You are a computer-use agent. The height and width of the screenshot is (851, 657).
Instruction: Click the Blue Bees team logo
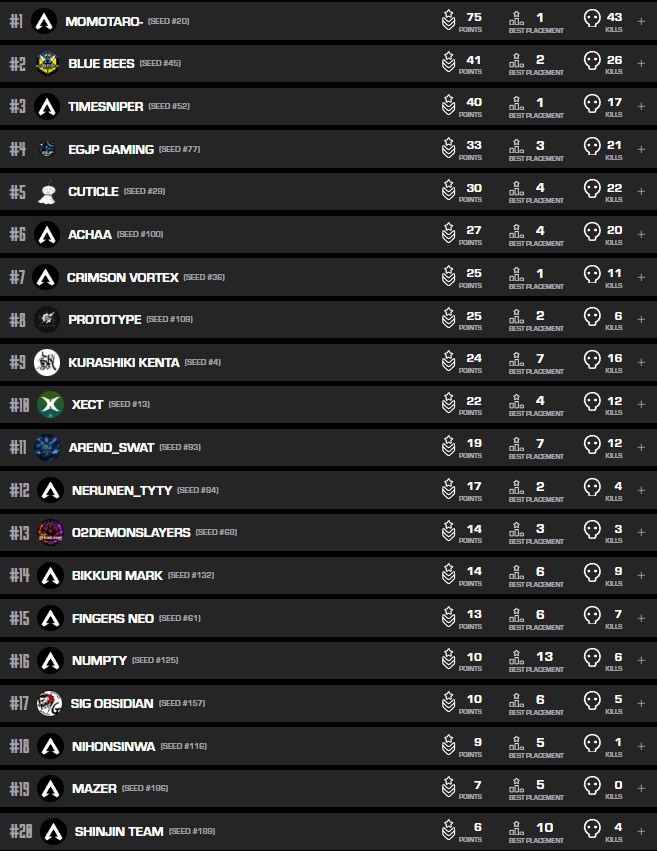click(x=47, y=63)
